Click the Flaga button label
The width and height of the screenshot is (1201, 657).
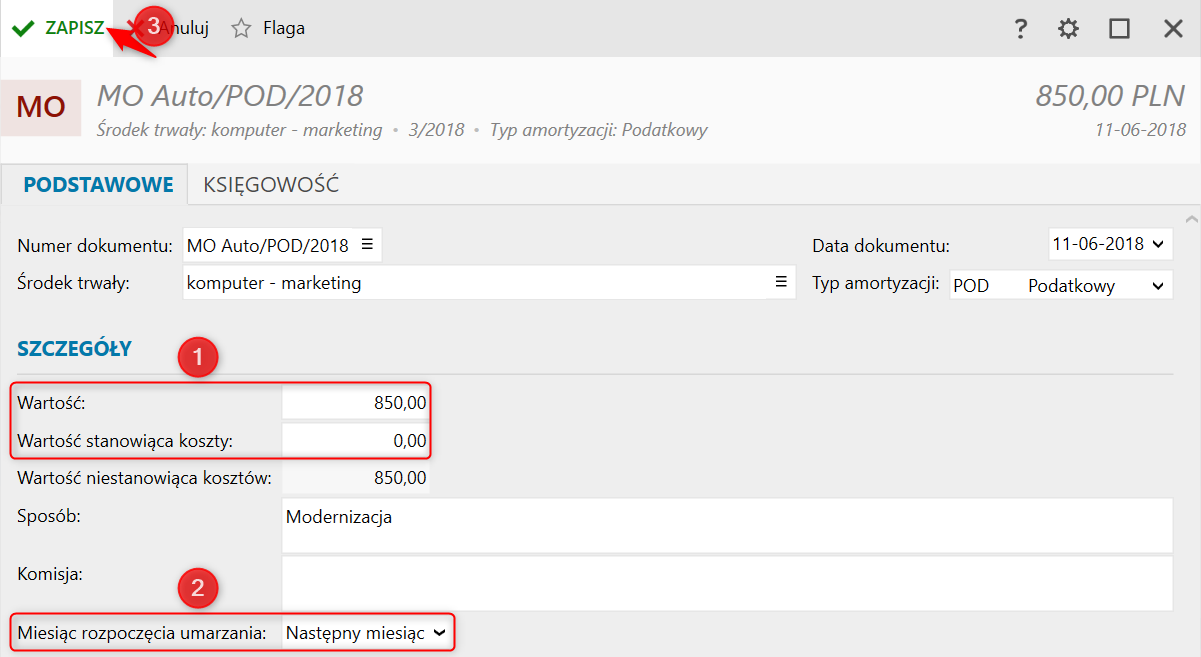coord(284,29)
